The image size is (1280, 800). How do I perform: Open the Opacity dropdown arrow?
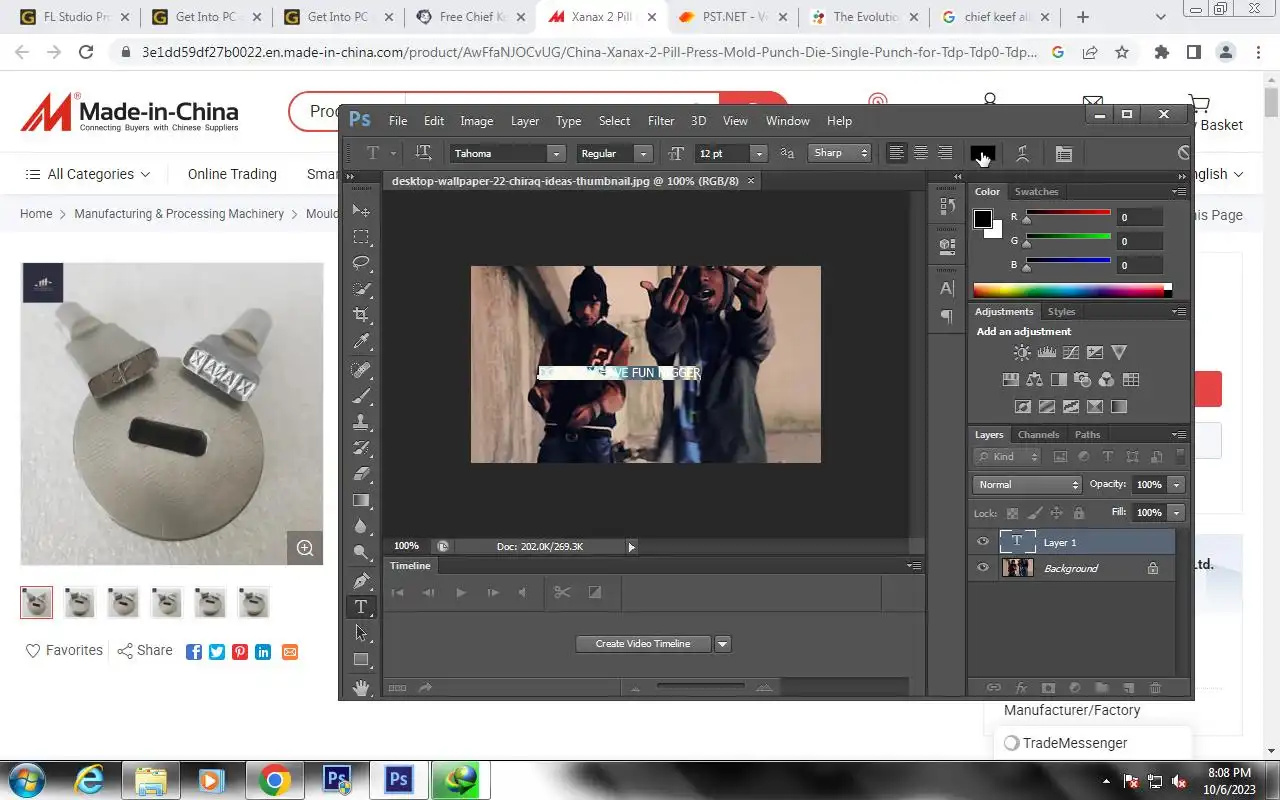tap(1176, 484)
